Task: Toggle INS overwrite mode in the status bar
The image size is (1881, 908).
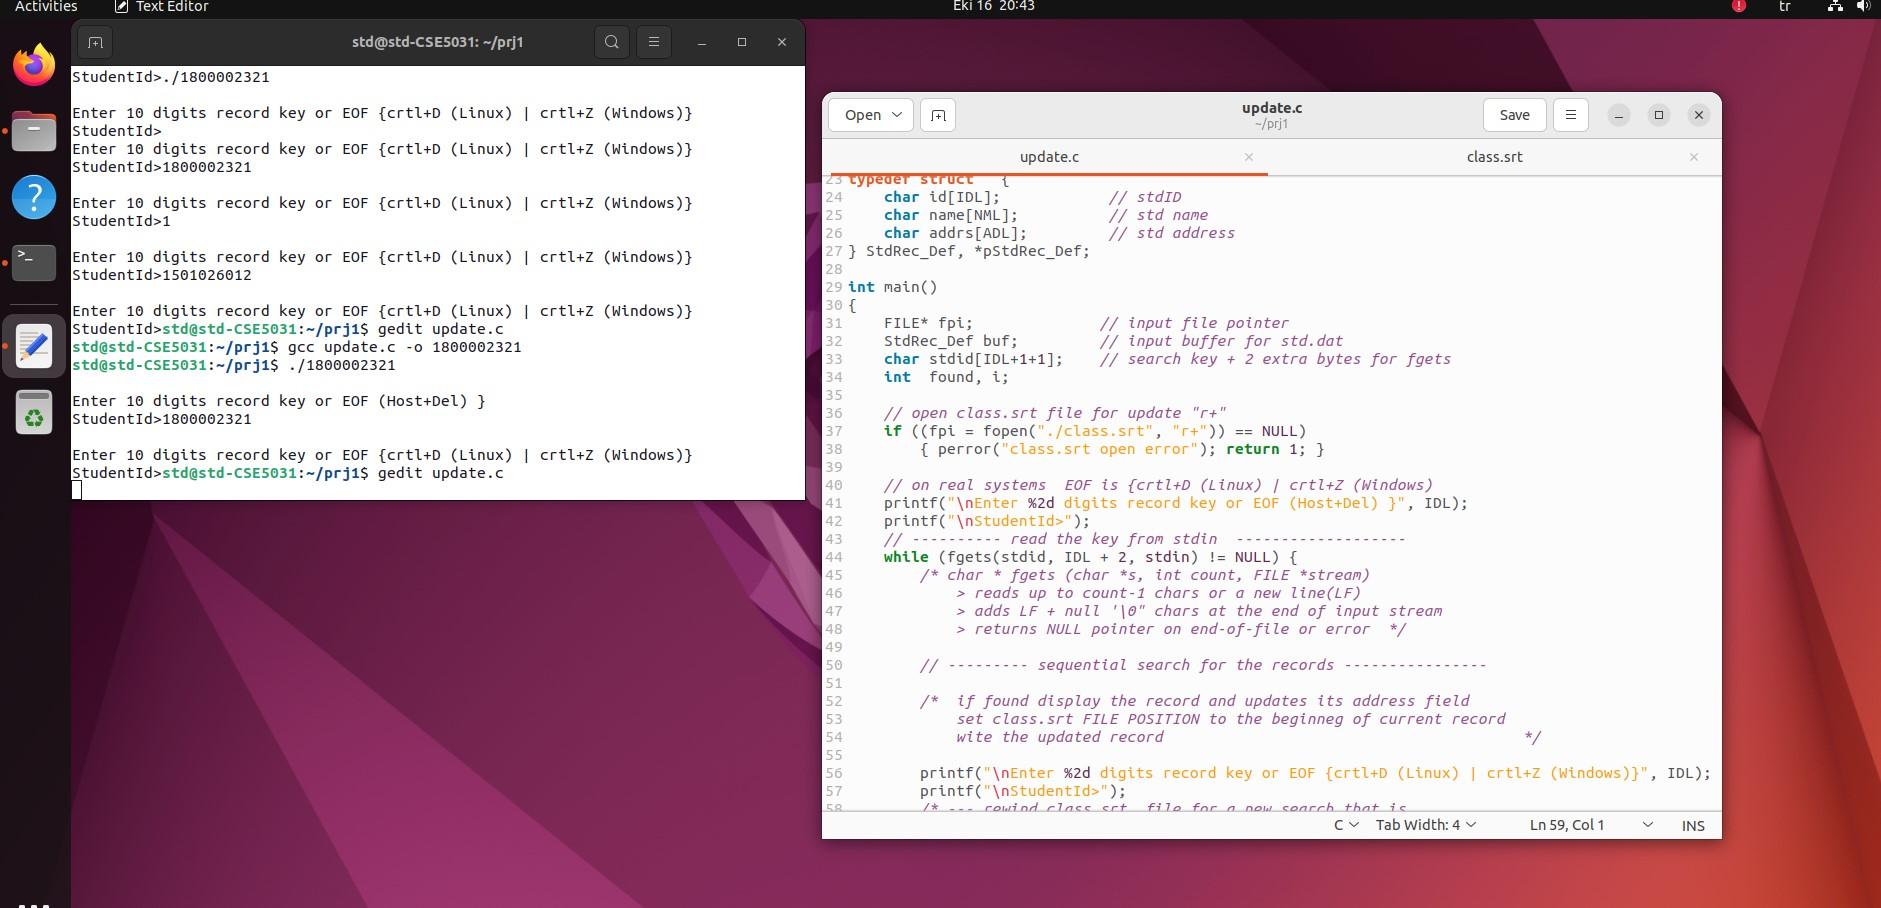Action: (x=1693, y=825)
